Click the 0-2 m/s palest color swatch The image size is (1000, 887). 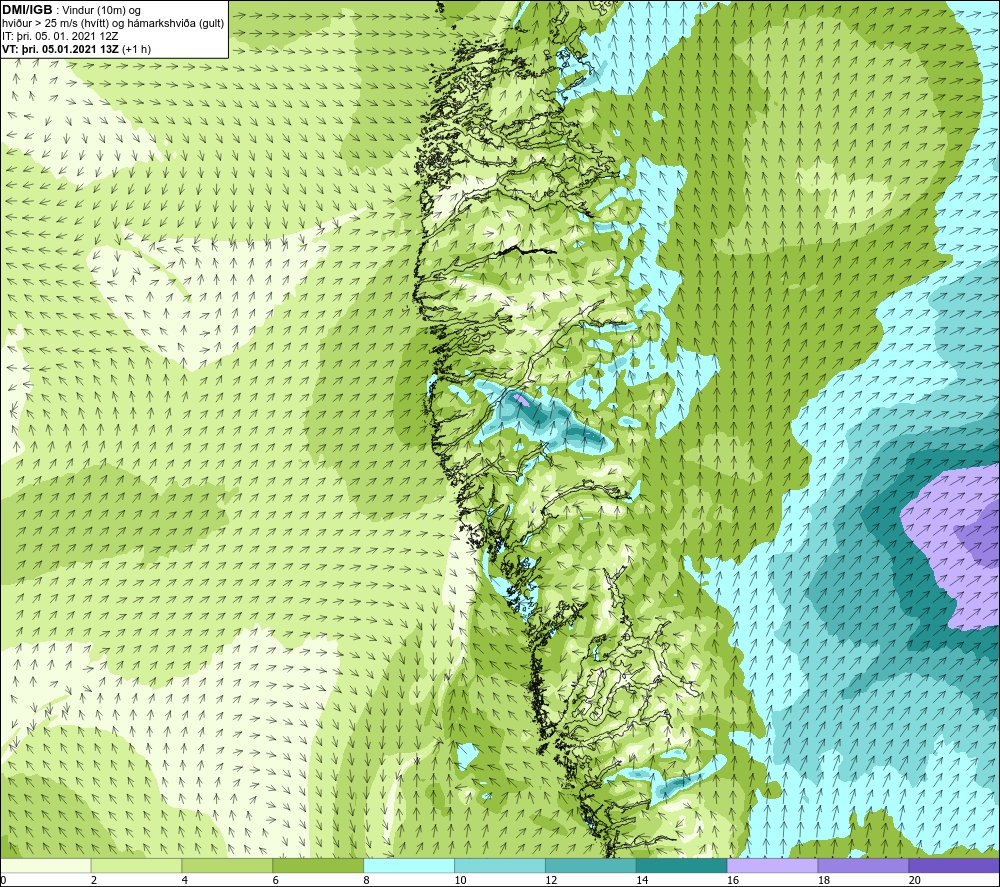pos(45,865)
